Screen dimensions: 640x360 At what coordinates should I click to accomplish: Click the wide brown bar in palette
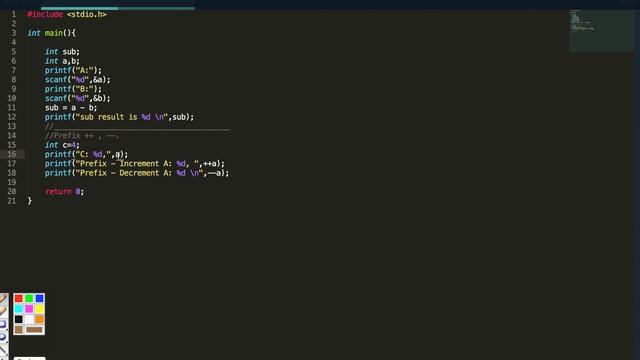coord(34,329)
